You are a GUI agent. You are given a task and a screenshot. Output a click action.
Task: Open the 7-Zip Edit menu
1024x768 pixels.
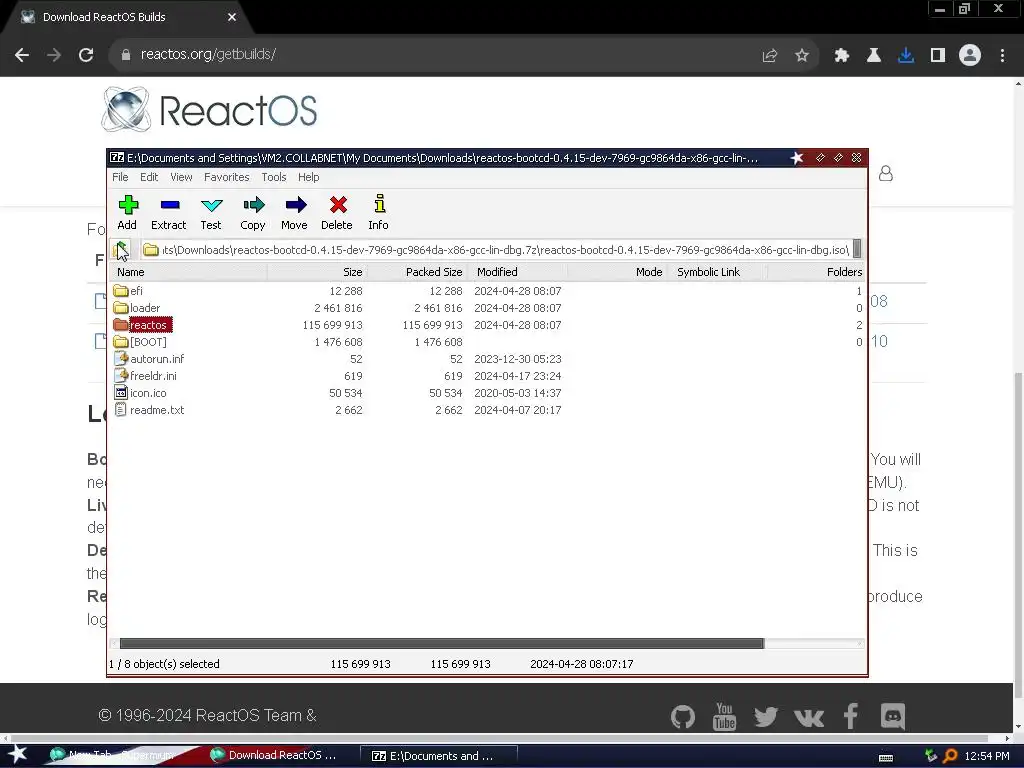coord(149,177)
